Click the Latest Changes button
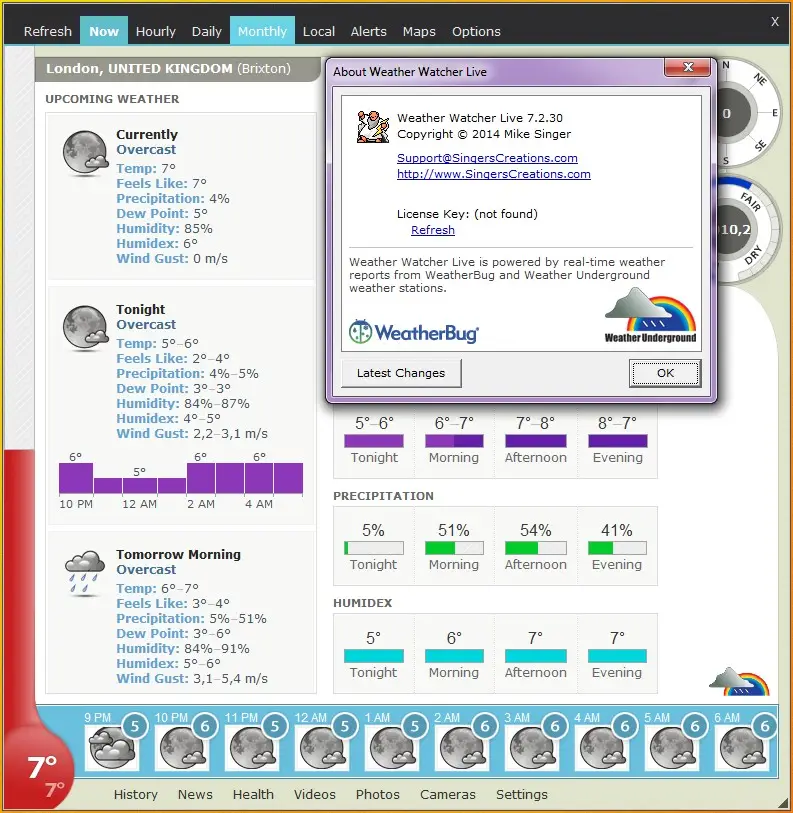The image size is (793, 813). [x=401, y=373]
